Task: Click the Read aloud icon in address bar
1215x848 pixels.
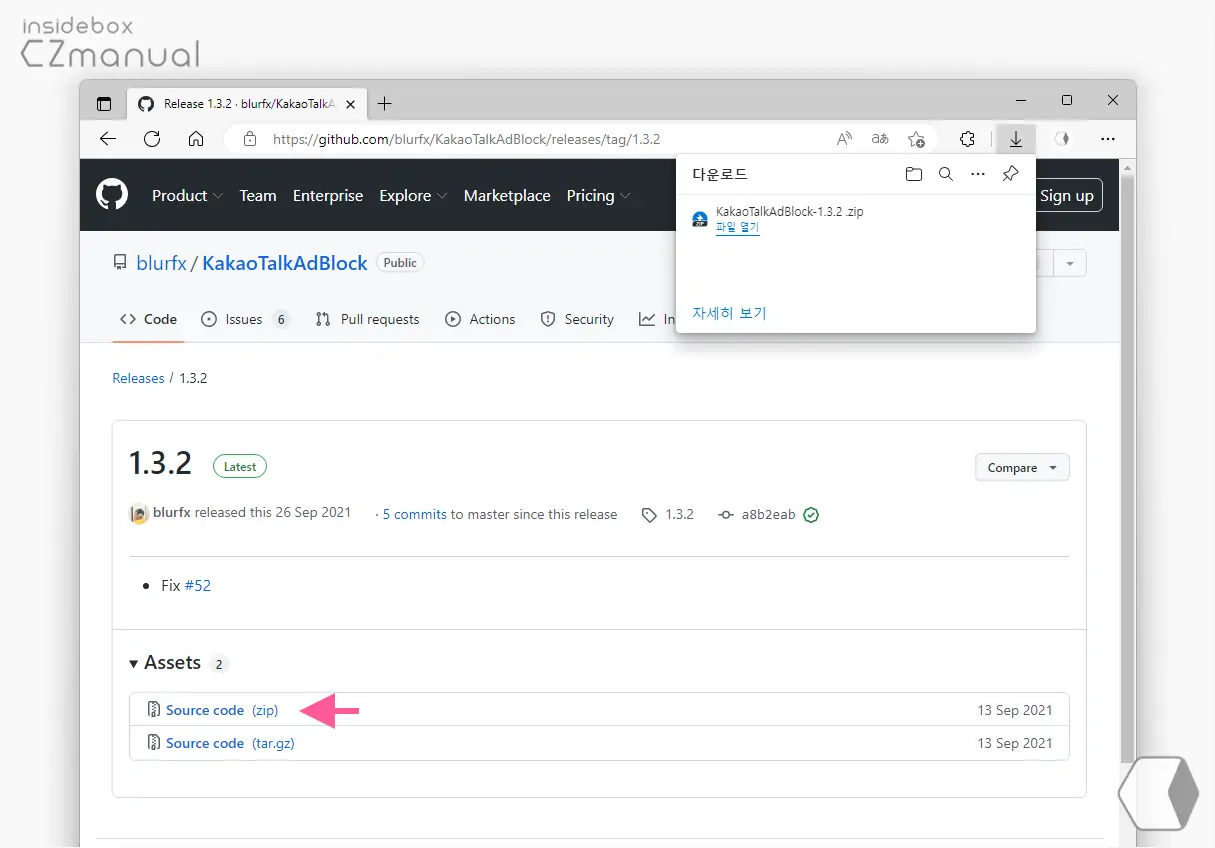Action: tap(845, 139)
